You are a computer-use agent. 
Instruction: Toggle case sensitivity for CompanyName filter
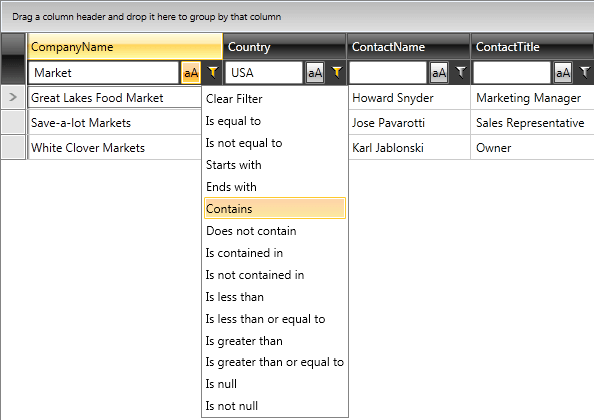191,72
